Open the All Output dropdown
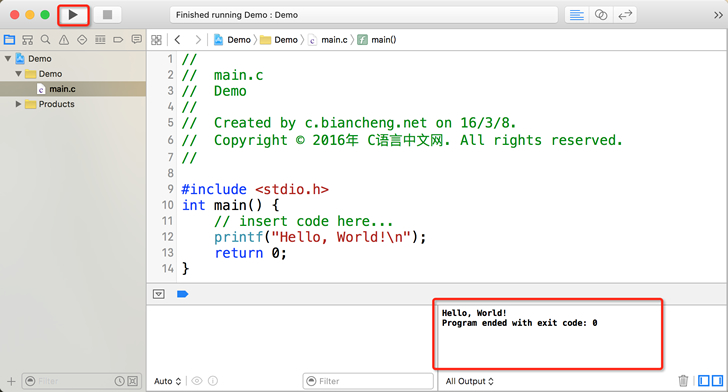 [469, 381]
